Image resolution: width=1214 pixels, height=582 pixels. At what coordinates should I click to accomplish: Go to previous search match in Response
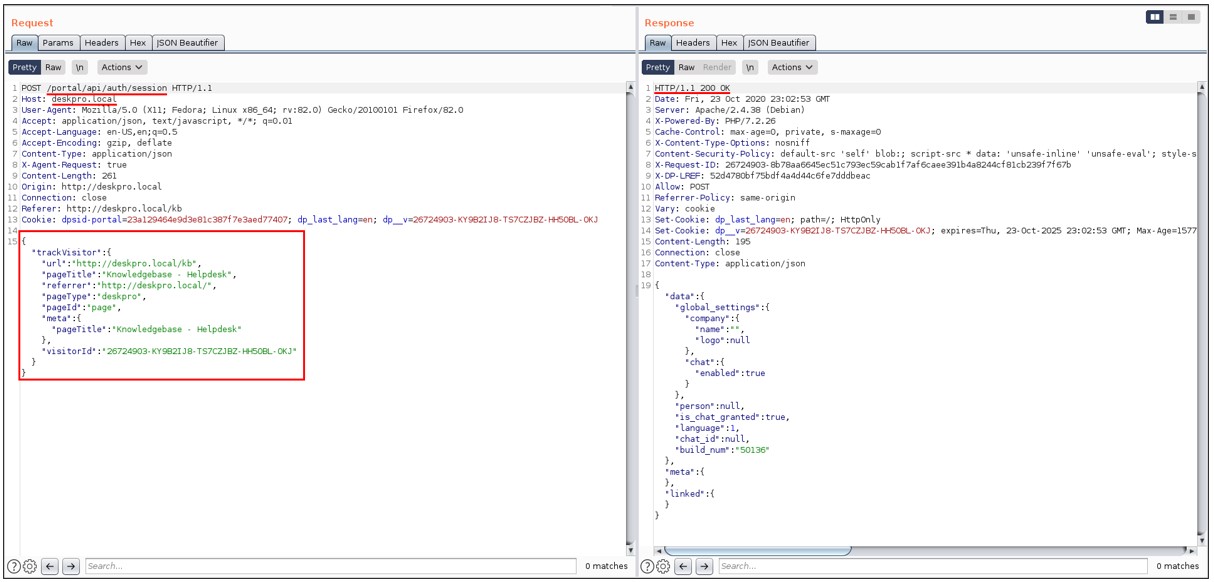click(x=684, y=566)
